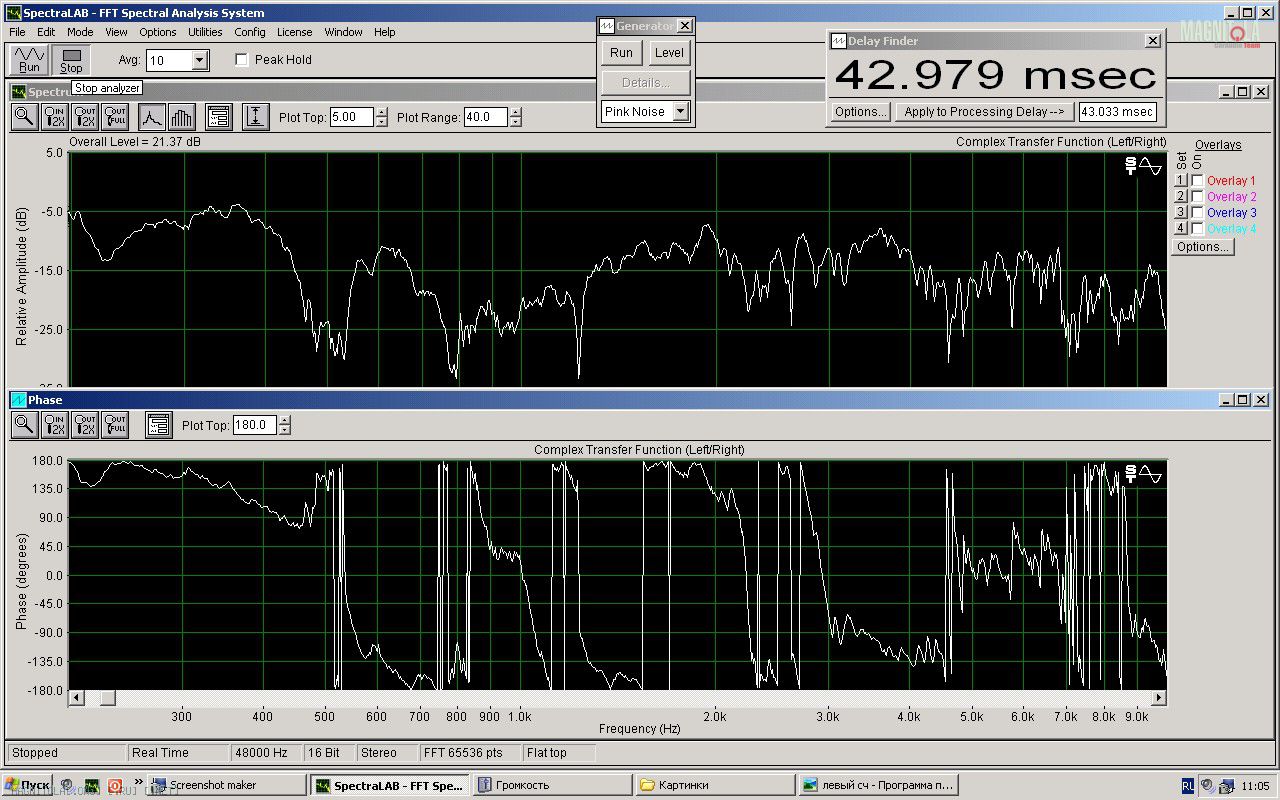Viewport: 1280px width, 800px height.
Task: Enable the Overlay 3 checkbox
Action: (x=1197, y=213)
